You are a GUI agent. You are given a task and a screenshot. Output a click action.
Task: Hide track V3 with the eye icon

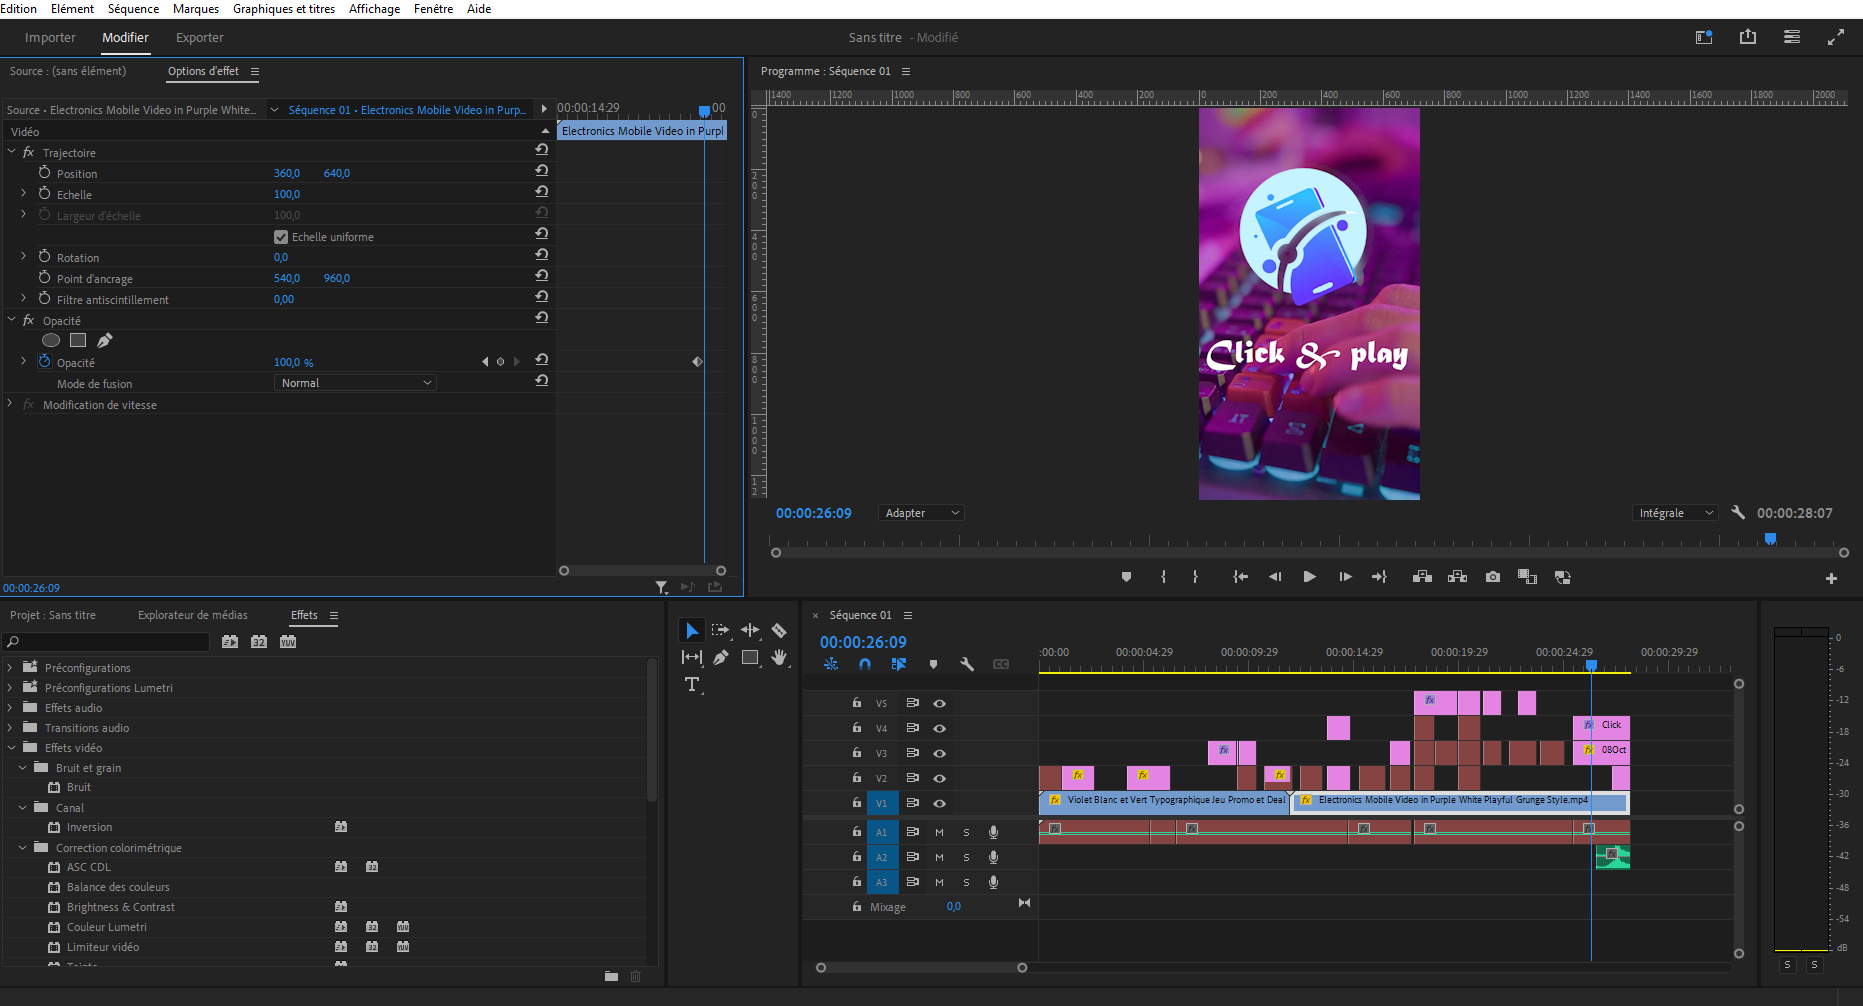pyautogui.click(x=939, y=753)
